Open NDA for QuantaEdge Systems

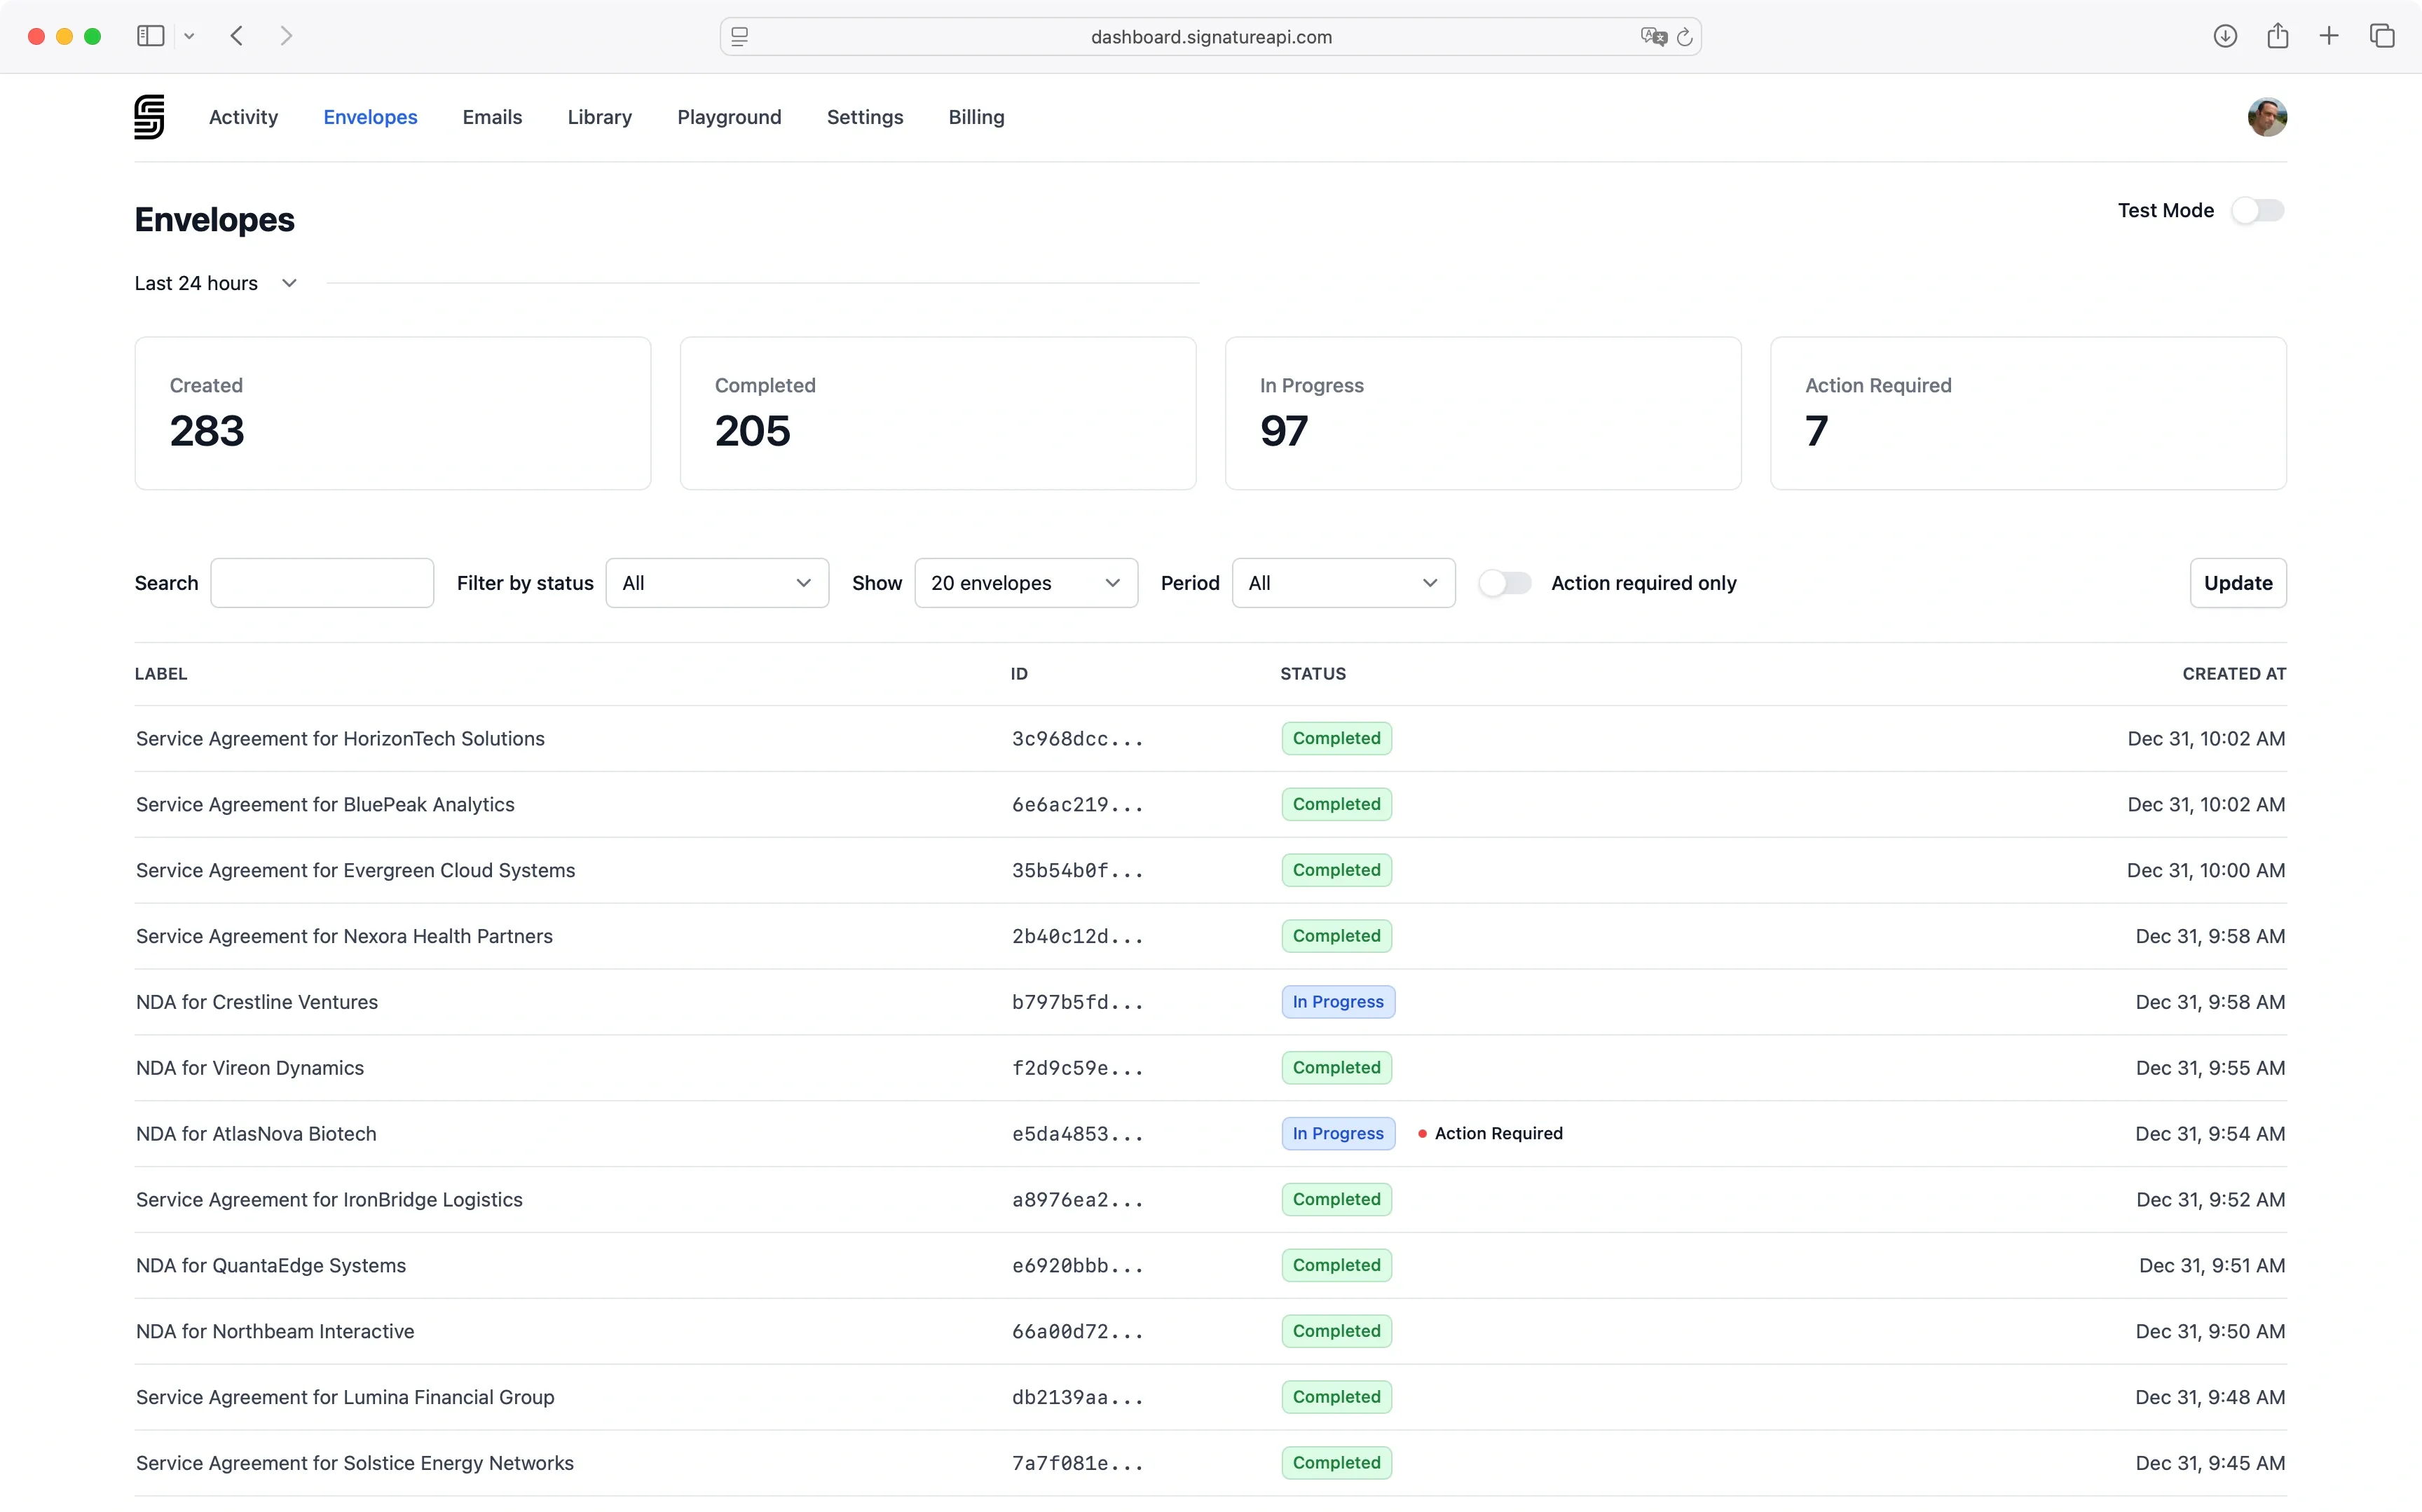[271, 1265]
